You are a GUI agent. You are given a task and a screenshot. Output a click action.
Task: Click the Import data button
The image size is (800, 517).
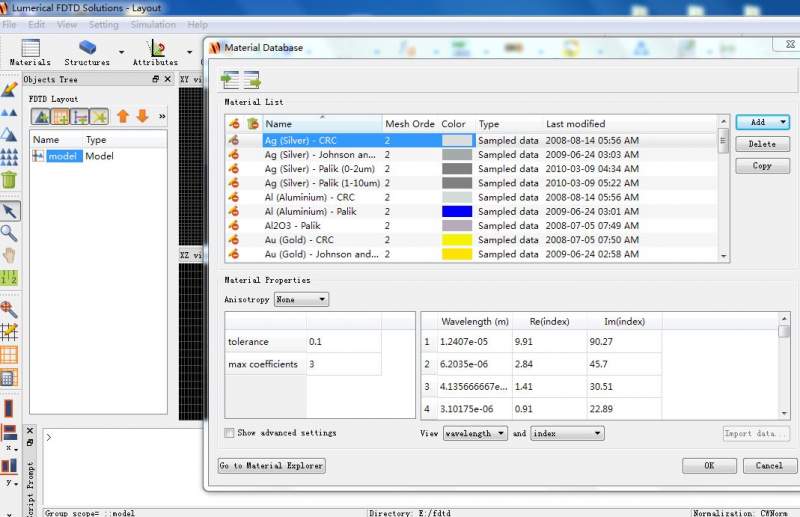click(756, 433)
